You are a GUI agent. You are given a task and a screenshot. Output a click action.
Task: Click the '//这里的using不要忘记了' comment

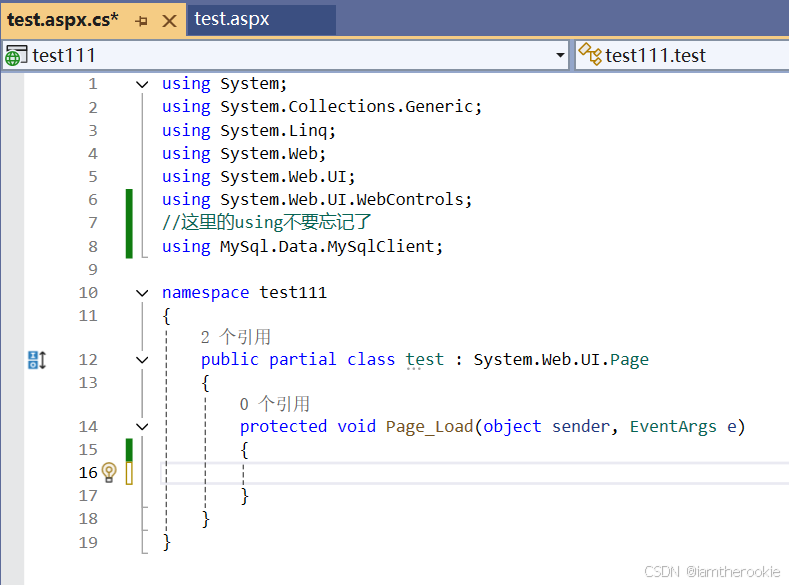click(267, 222)
